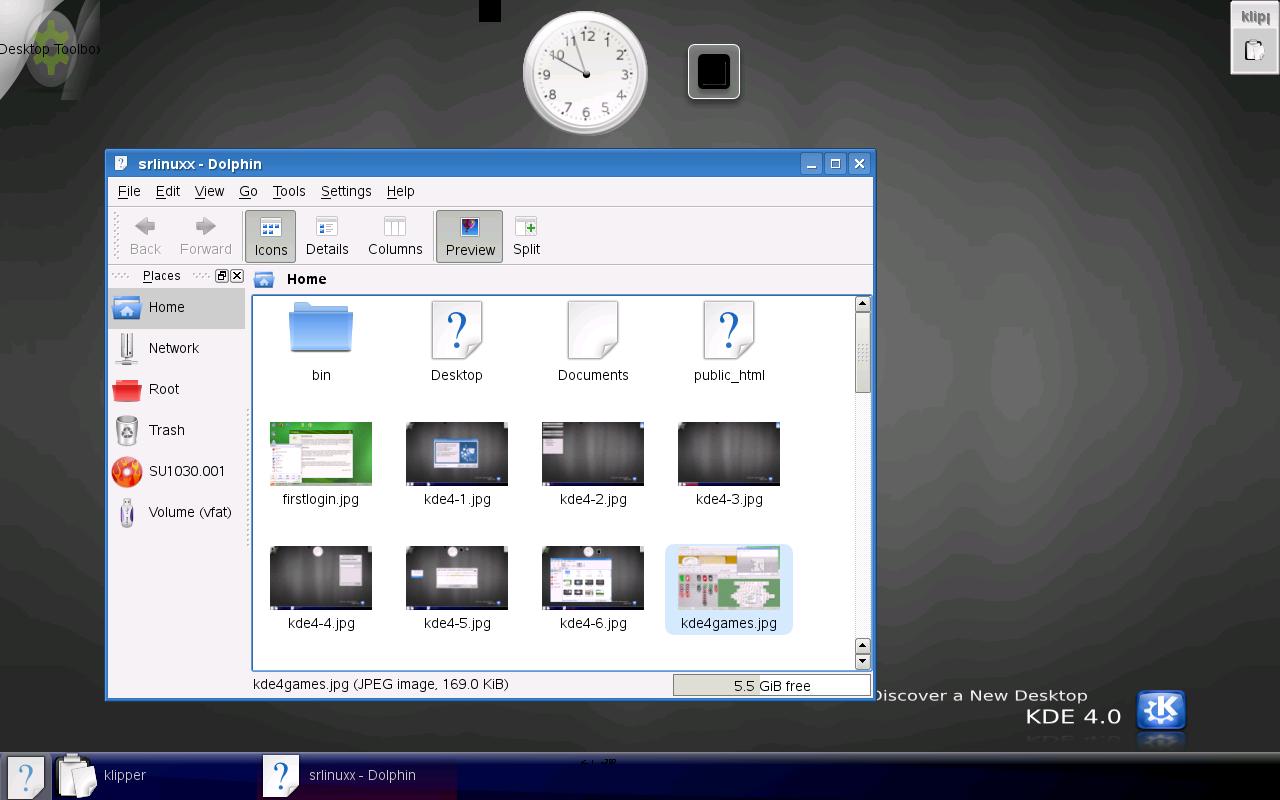Select the Desktop item
Screen dimensions: 1280x800
pos(457,342)
